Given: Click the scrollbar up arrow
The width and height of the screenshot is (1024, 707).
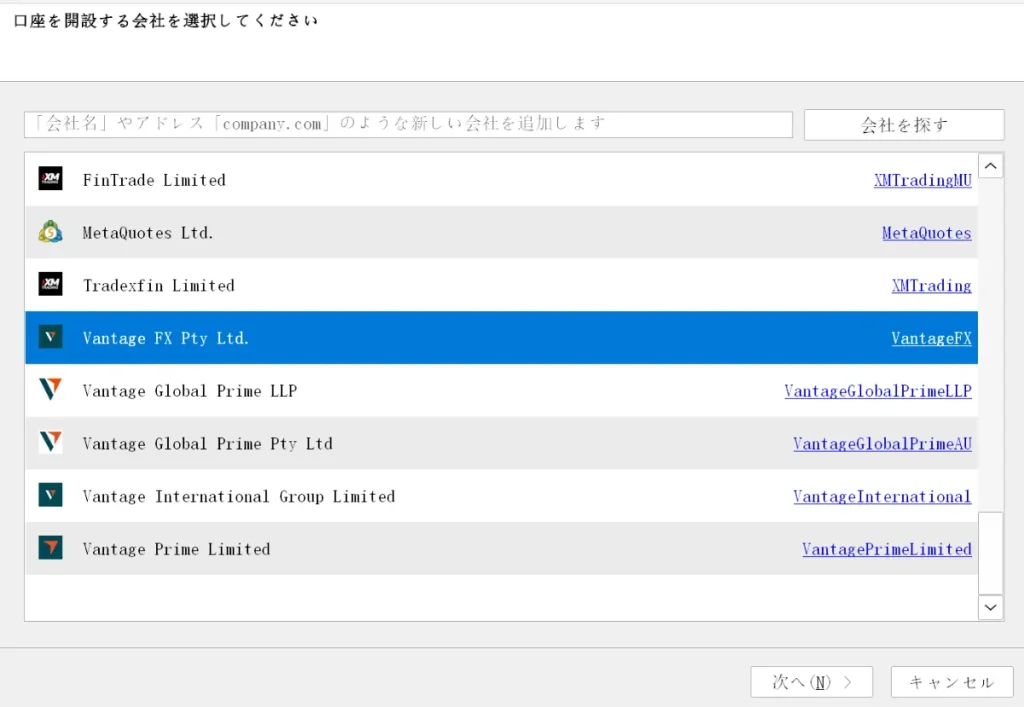Looking at the screenshot, I should coord(990,165).
